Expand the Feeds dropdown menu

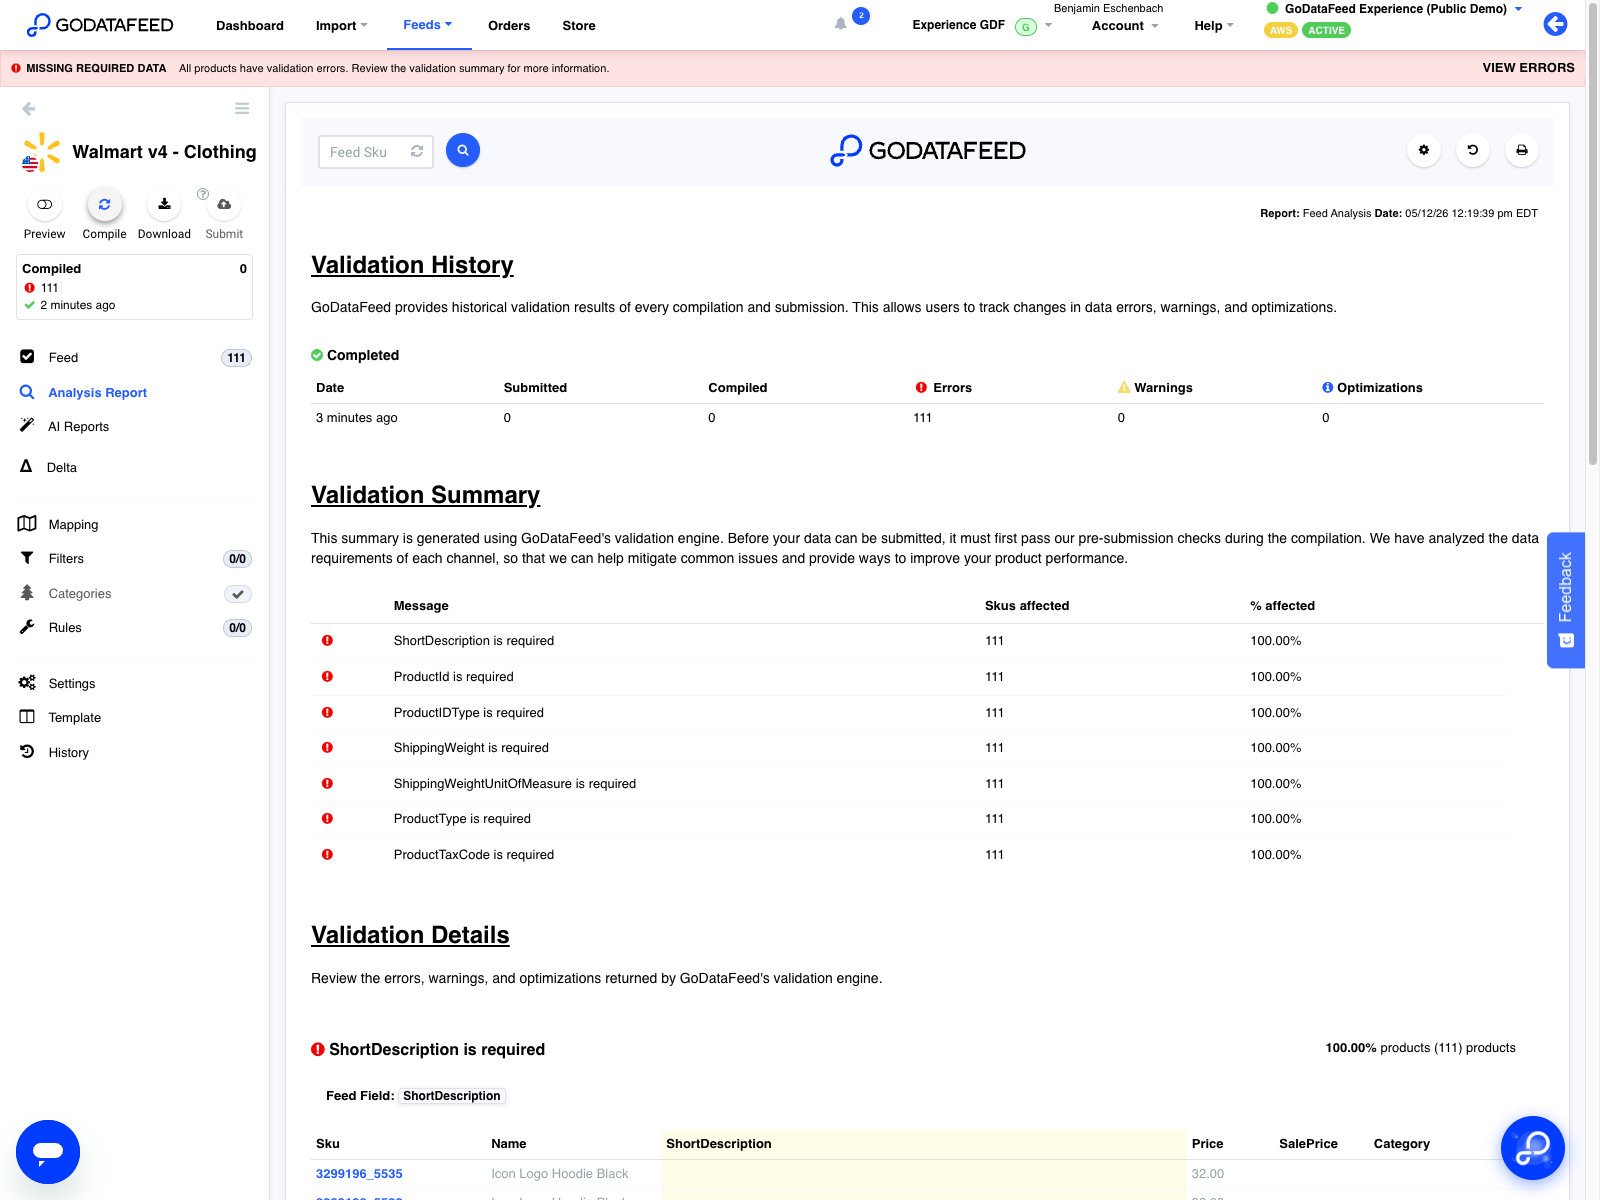(428, 24)
